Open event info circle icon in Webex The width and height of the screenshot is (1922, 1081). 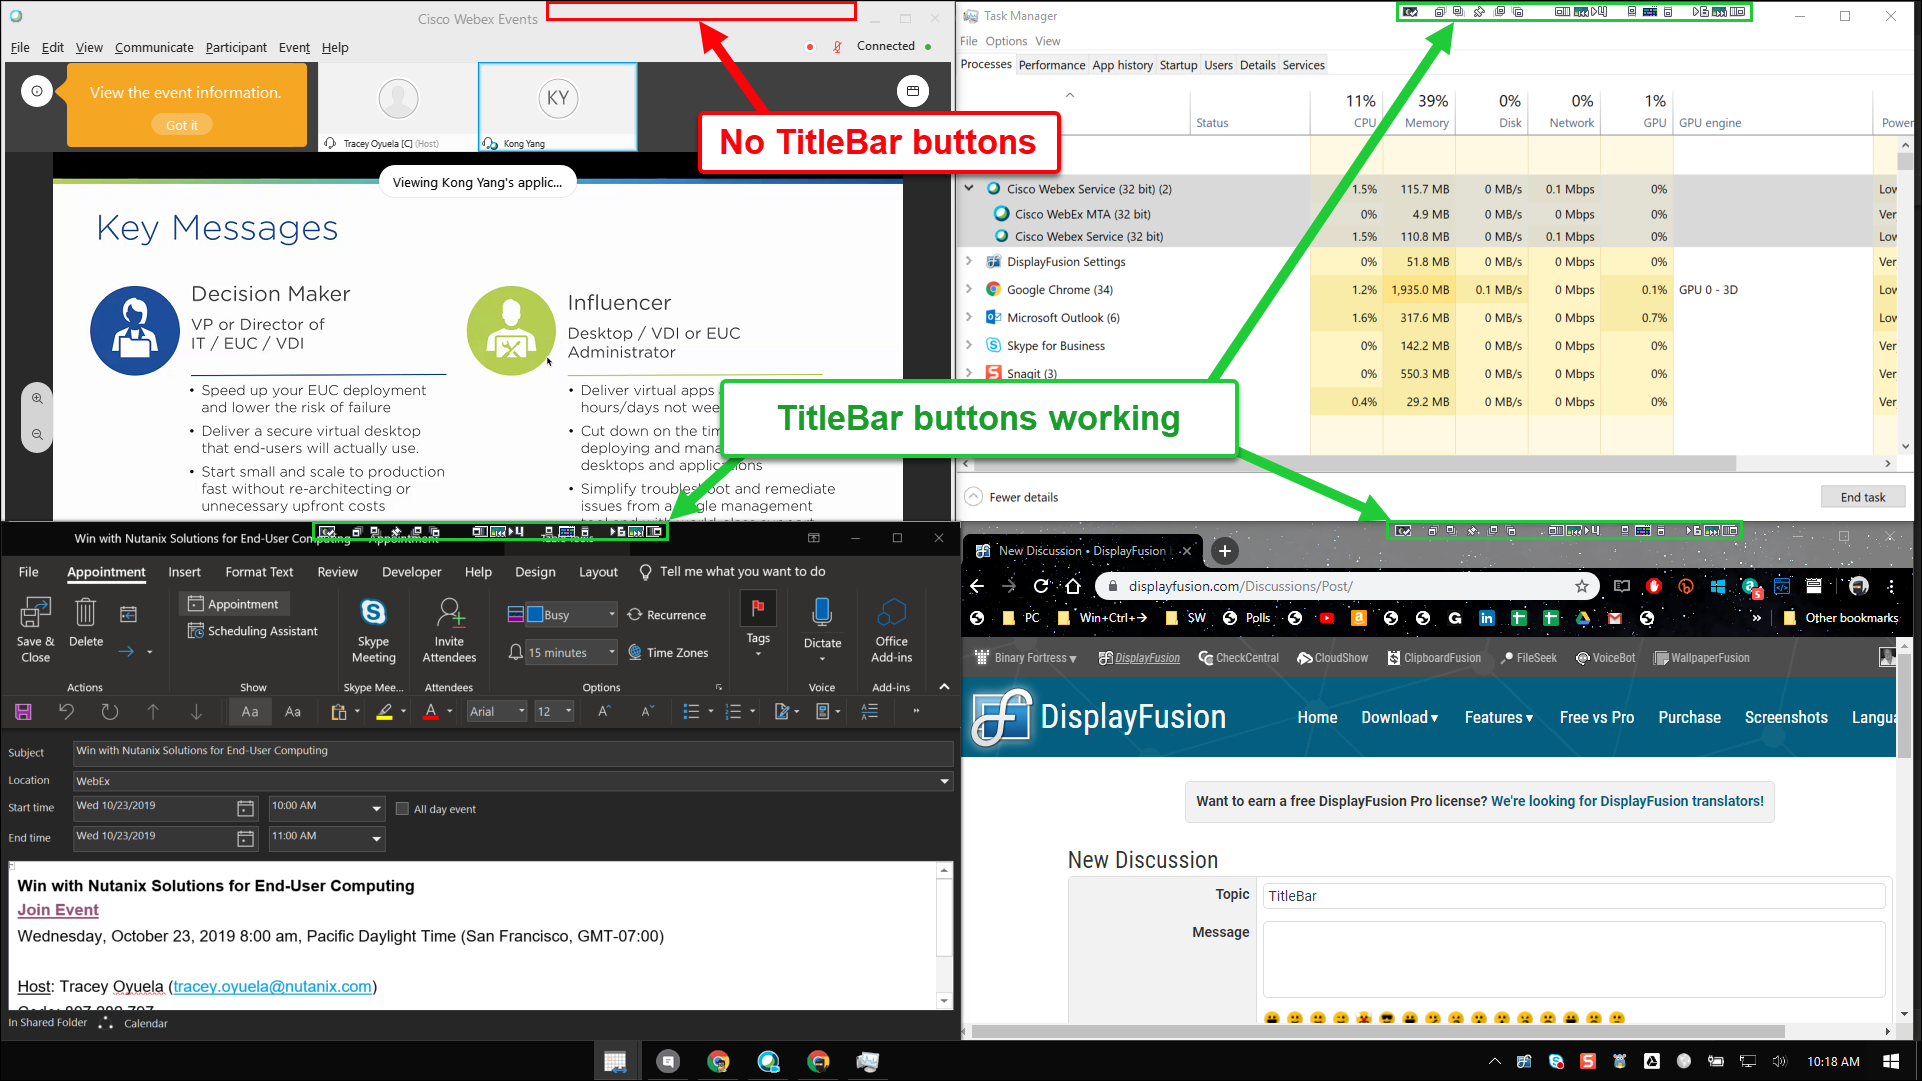(37, 92)
